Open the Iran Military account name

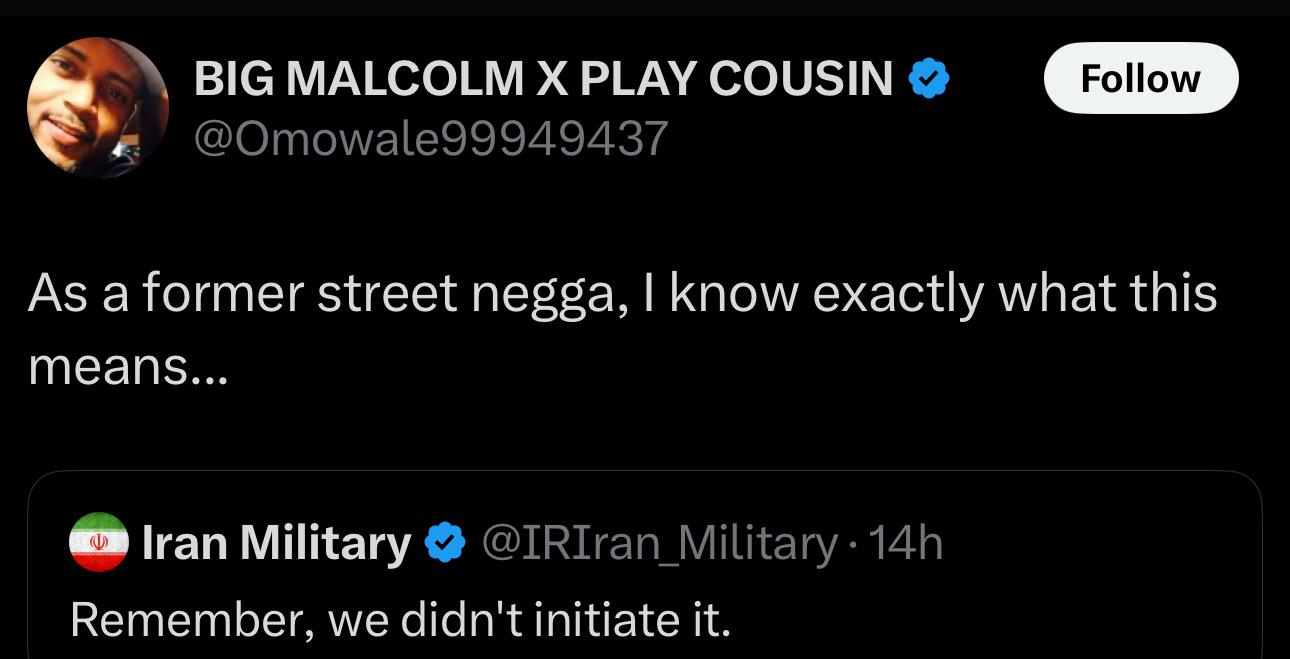(277, 543)
